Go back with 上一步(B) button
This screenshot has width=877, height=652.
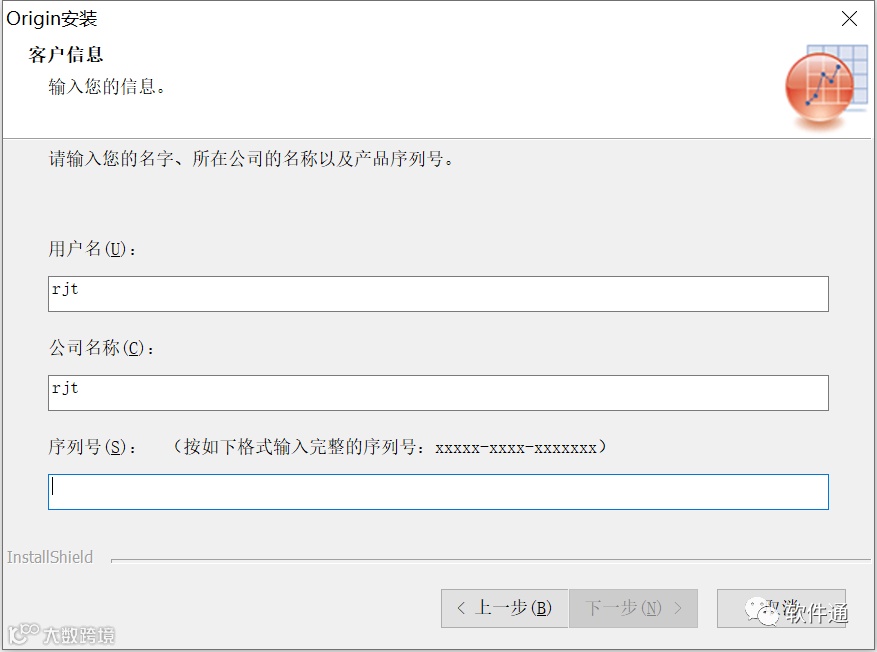[504, 608]
